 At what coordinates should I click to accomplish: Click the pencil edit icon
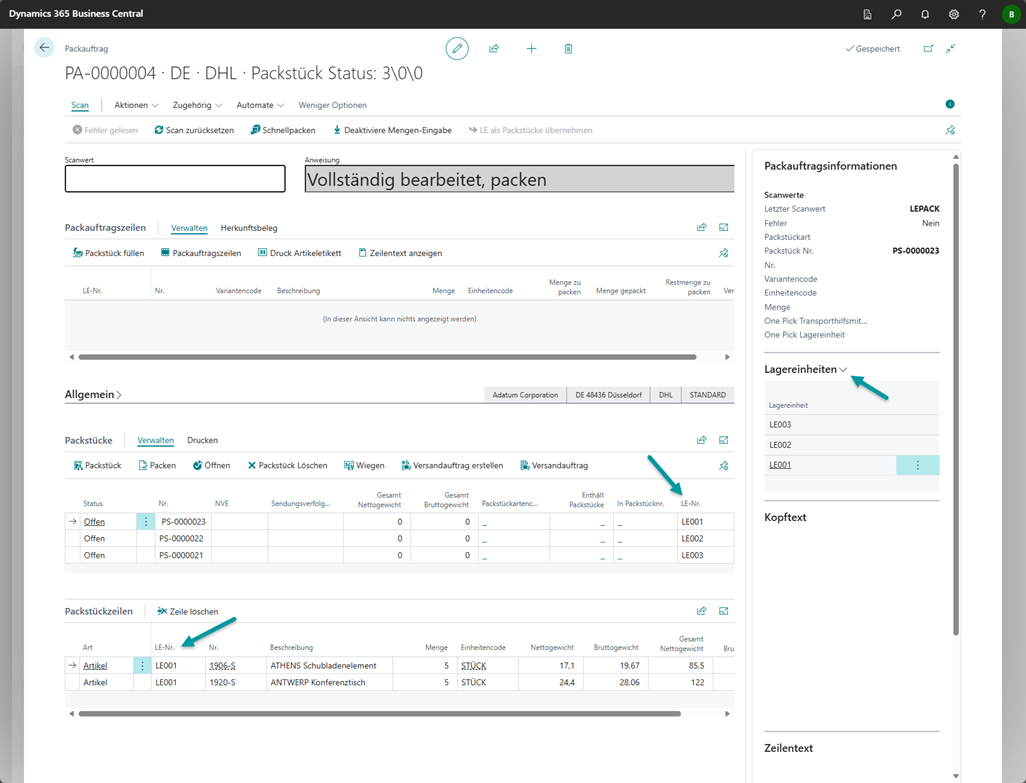pyautogui.click(x=457, y=48)
